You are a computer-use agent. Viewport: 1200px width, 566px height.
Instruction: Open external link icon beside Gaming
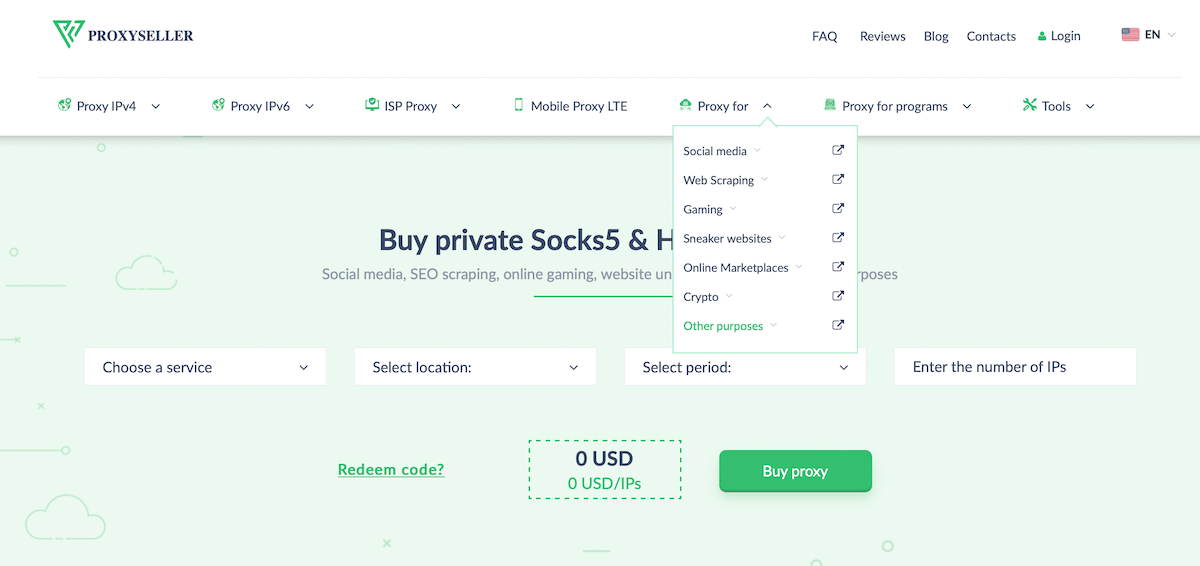[838, 209]
